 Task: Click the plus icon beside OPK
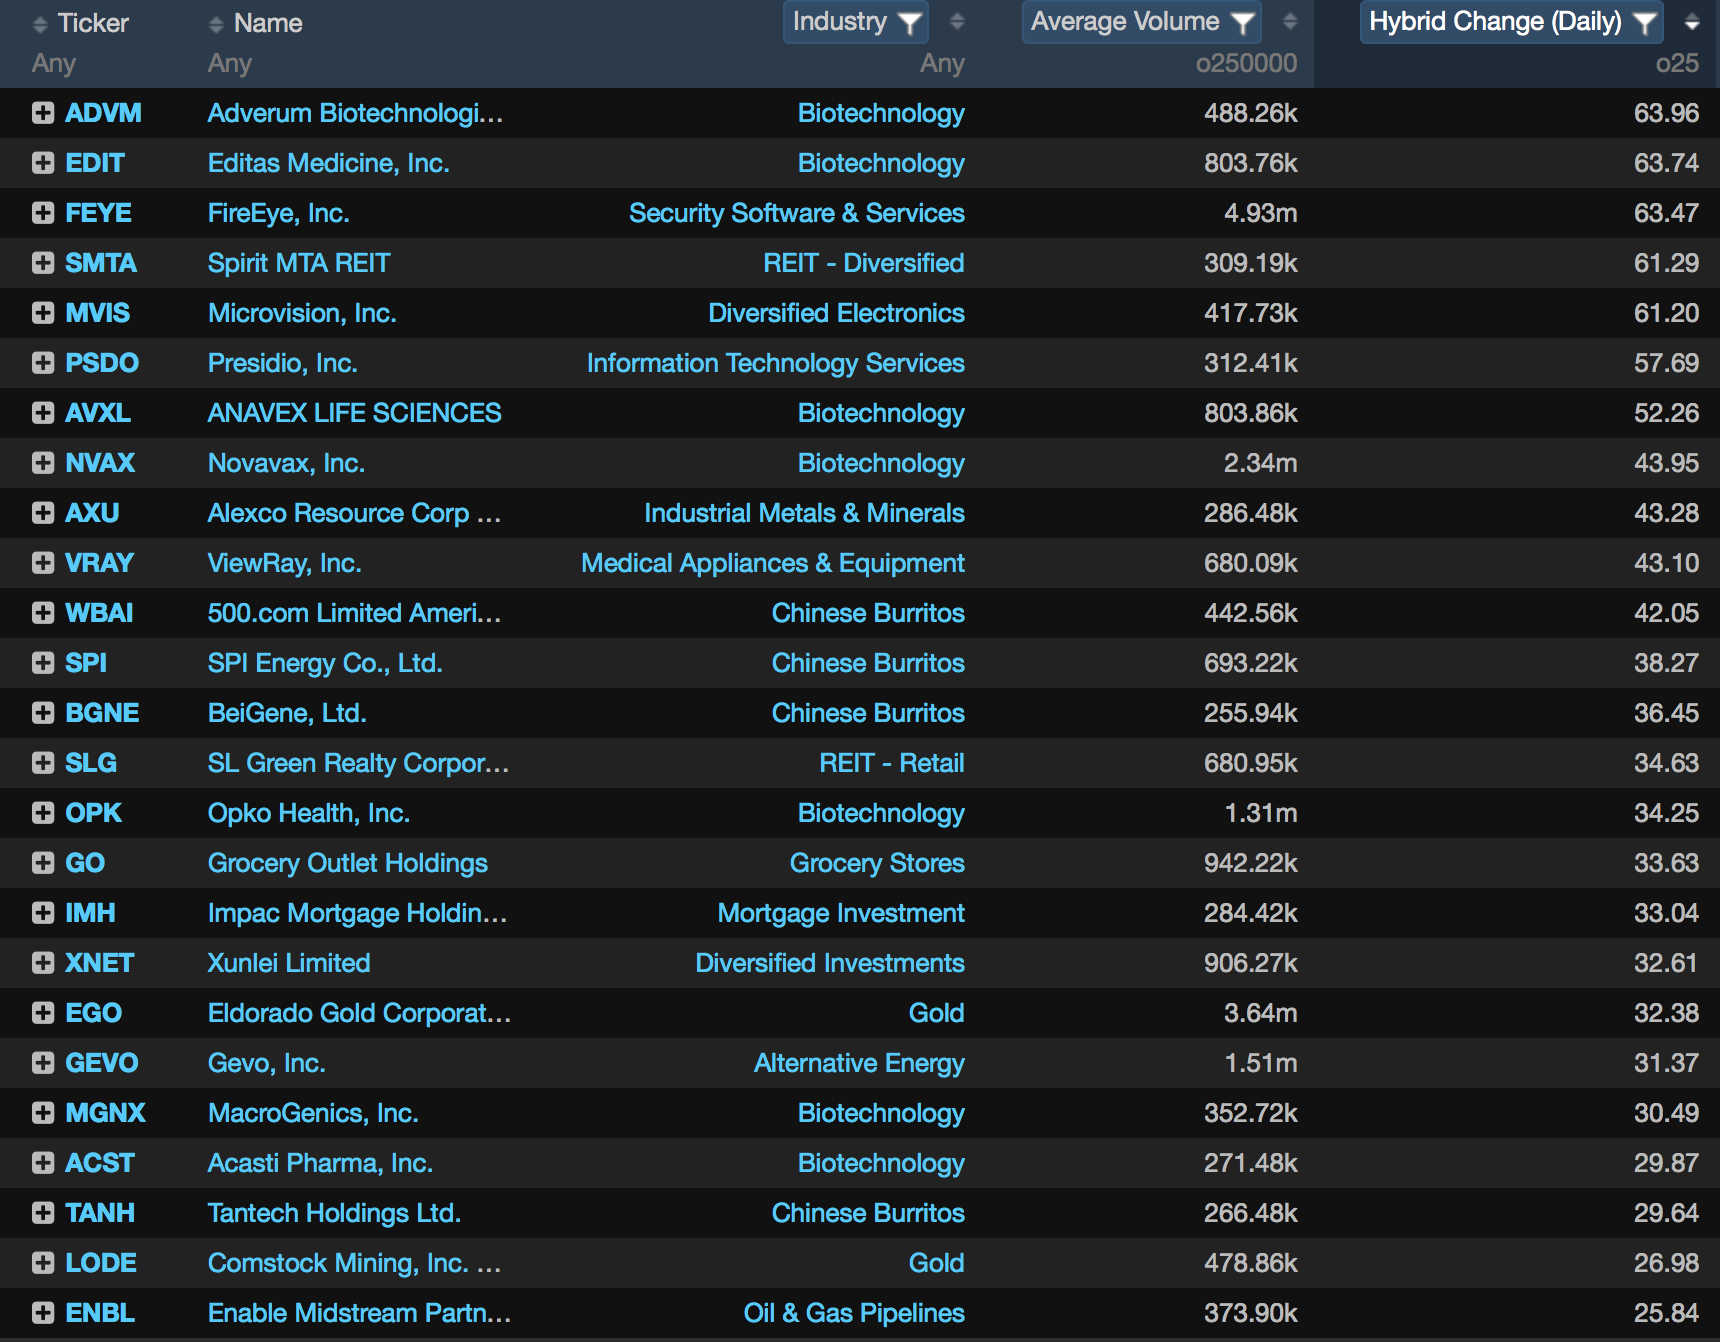coord(43,813)
